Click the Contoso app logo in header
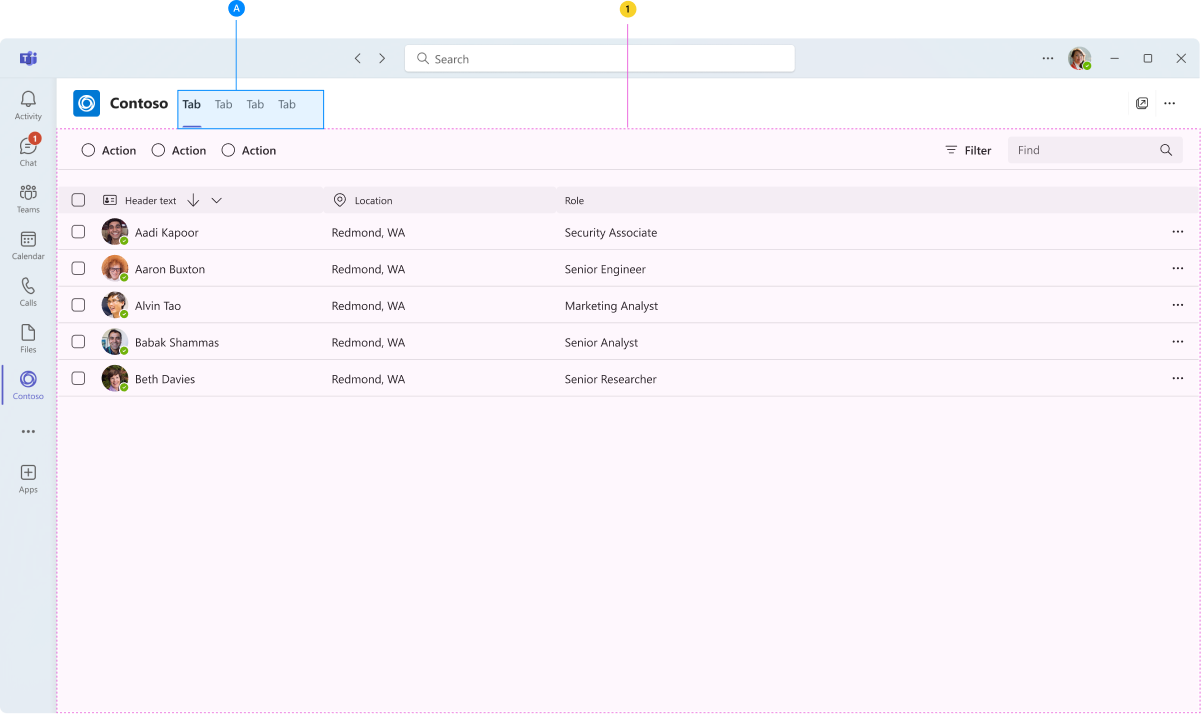The image size is (1201, 714). point(87,103)
